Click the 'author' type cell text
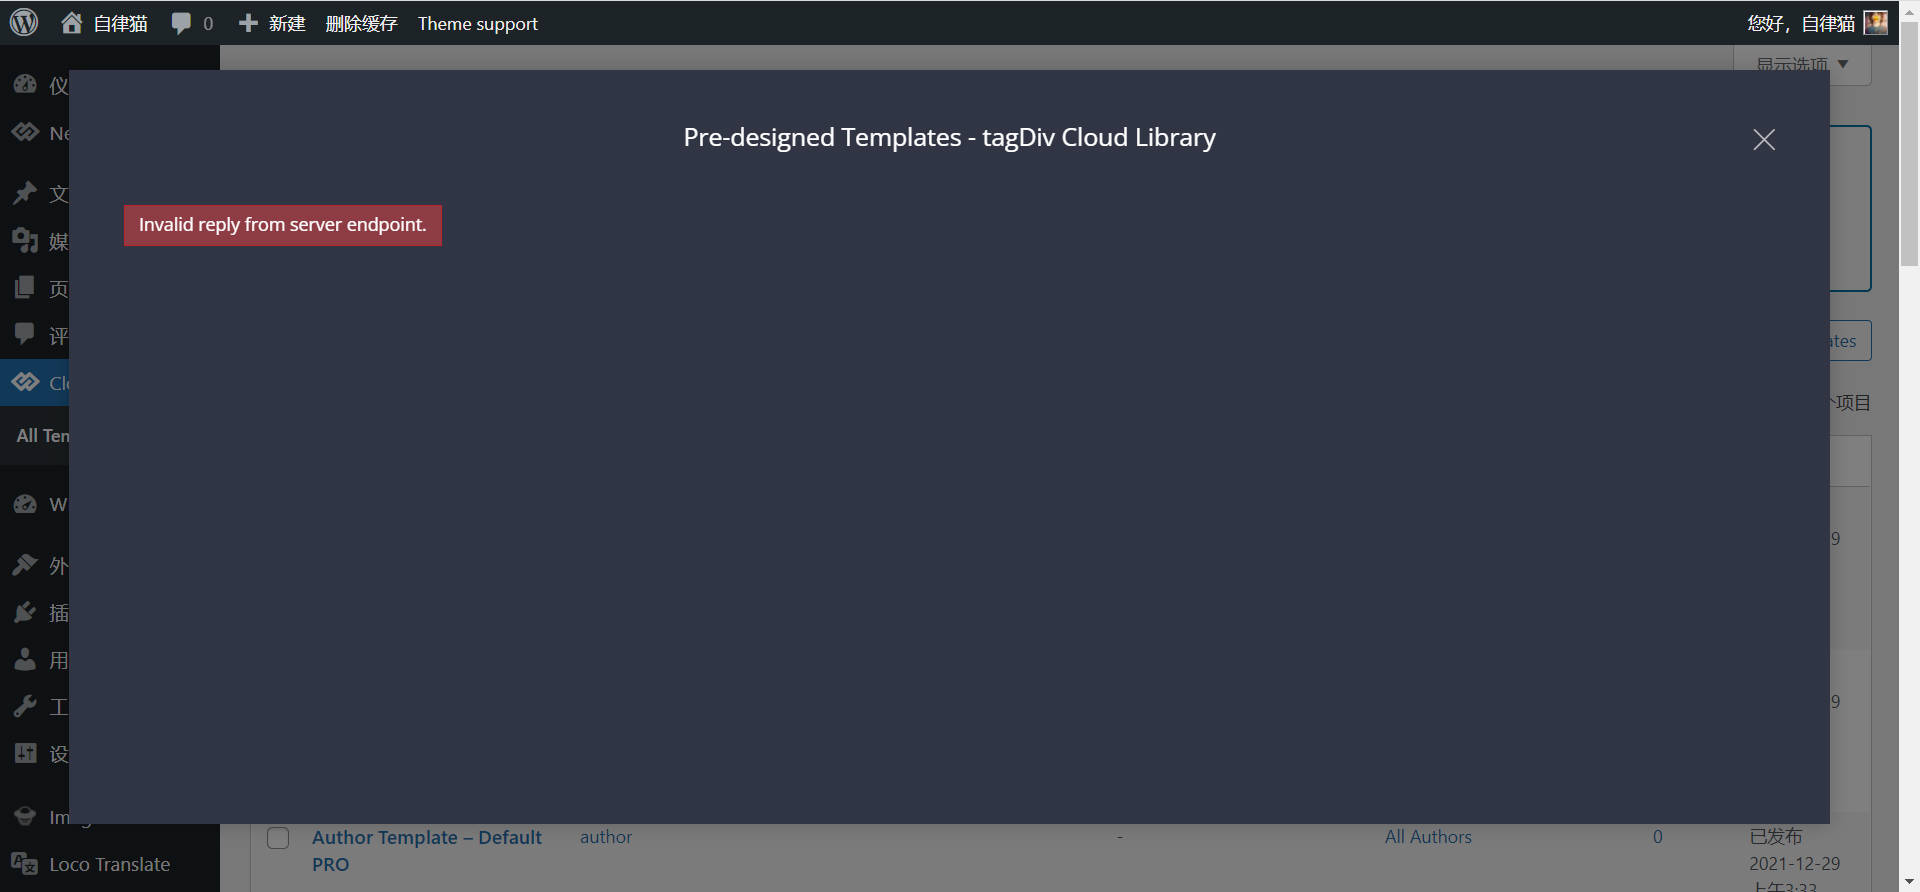 tap(606, 837)
